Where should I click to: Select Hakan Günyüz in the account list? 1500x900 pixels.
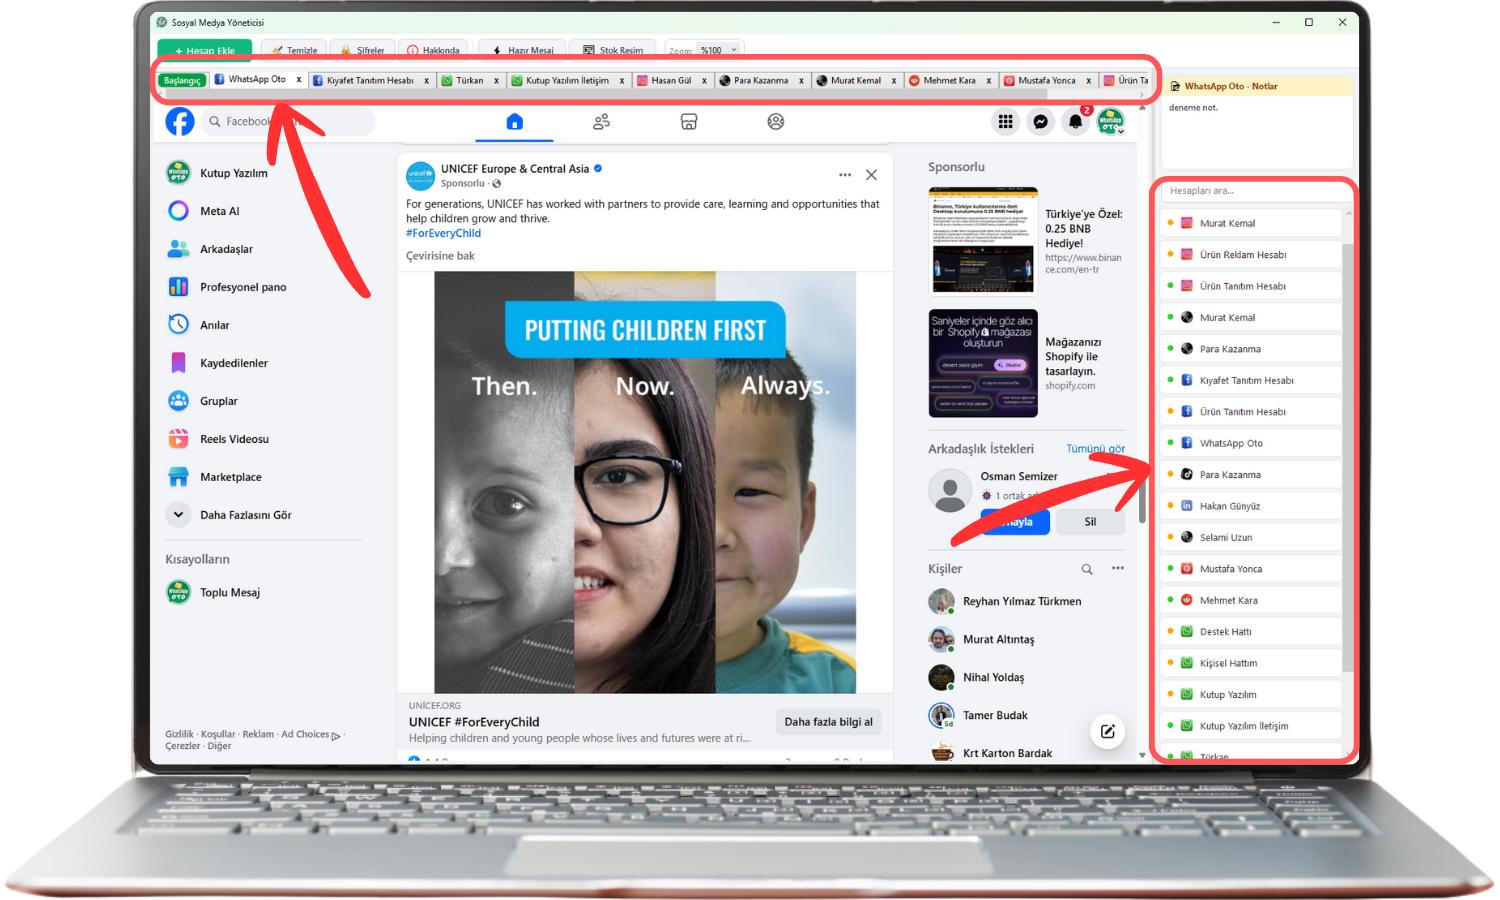pyautogui.click(x=1229, y=506)
